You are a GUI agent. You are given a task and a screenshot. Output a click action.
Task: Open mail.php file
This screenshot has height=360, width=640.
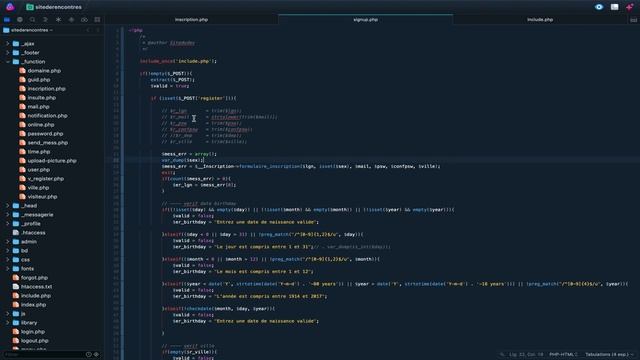point(38,107)
